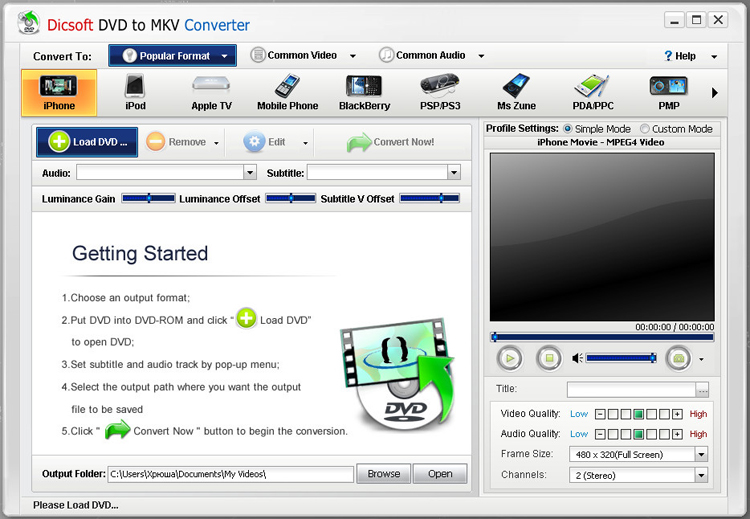Click the Load DVD button
The image size is (750, 519).
click(88, 142)
